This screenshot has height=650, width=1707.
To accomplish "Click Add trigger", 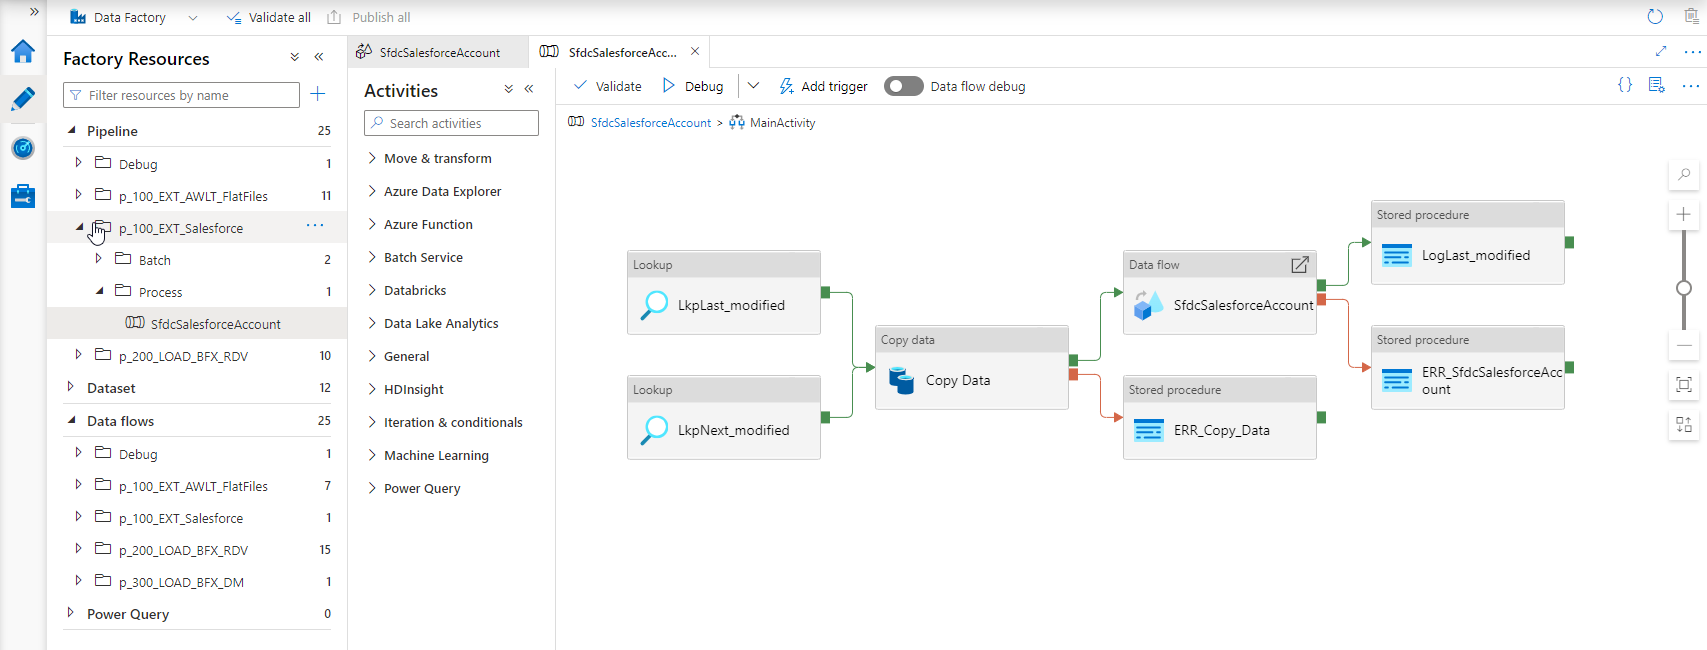I will 823,86.
